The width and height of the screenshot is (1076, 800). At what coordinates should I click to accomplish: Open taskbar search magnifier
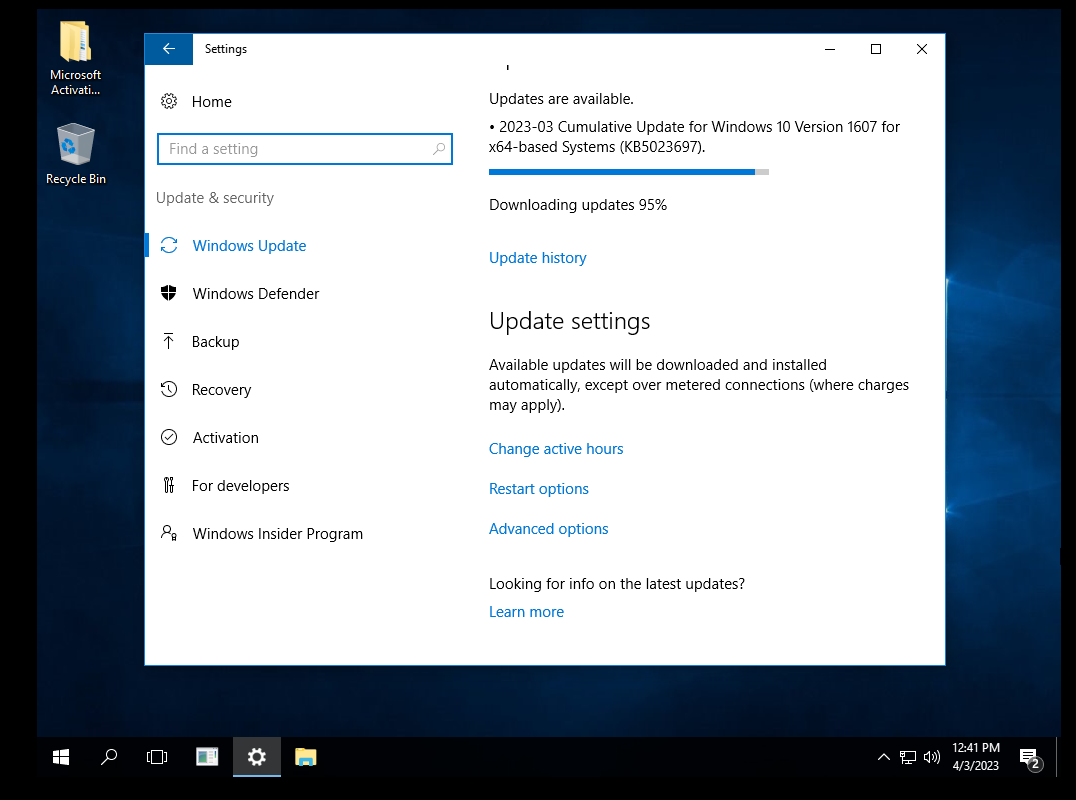(x=109, y=757)
